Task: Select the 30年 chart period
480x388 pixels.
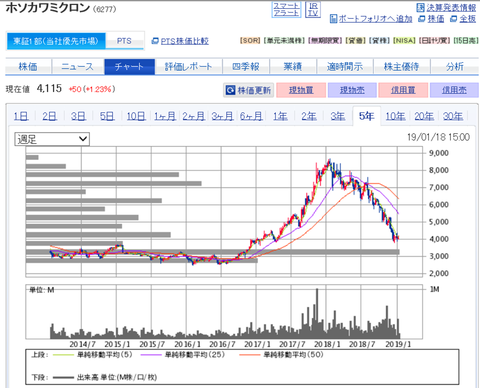Action: coord(453,116)
